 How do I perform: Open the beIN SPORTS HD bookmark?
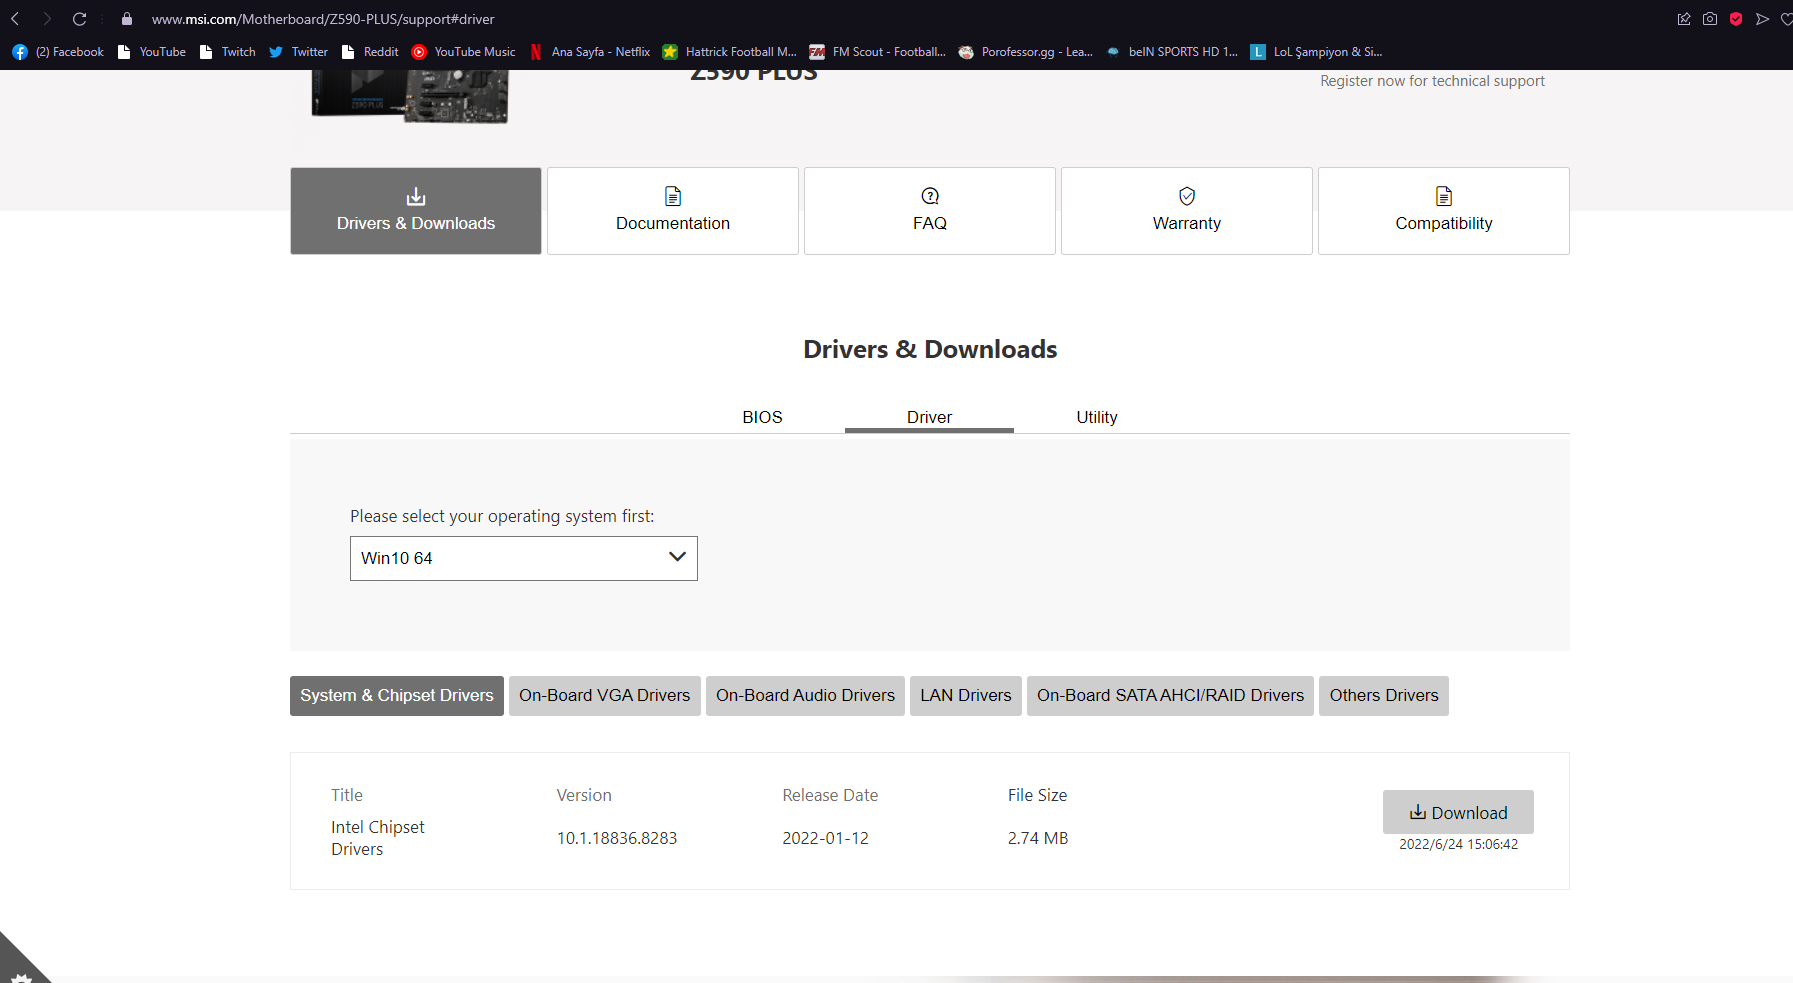pos(1172,52)
